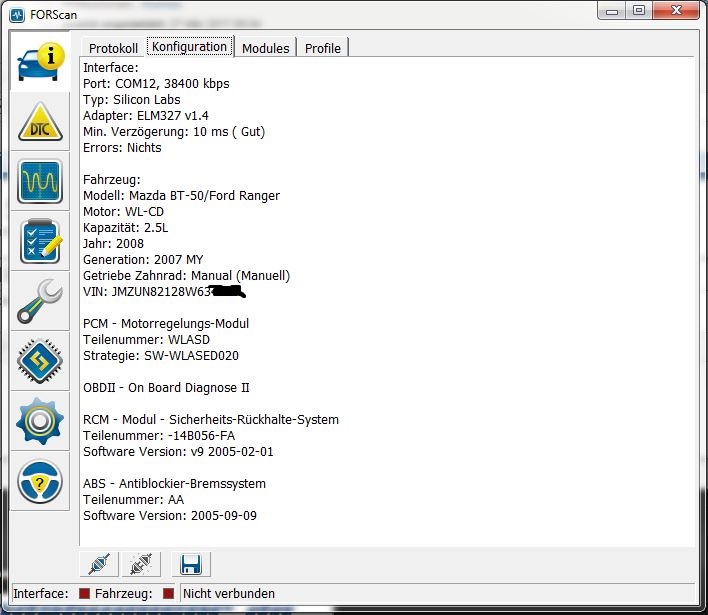Image resolution: width=708 pixels, height=615 pixels.
Task: Switch to the Konfiguration tab
Action: [x=190, y=47]
